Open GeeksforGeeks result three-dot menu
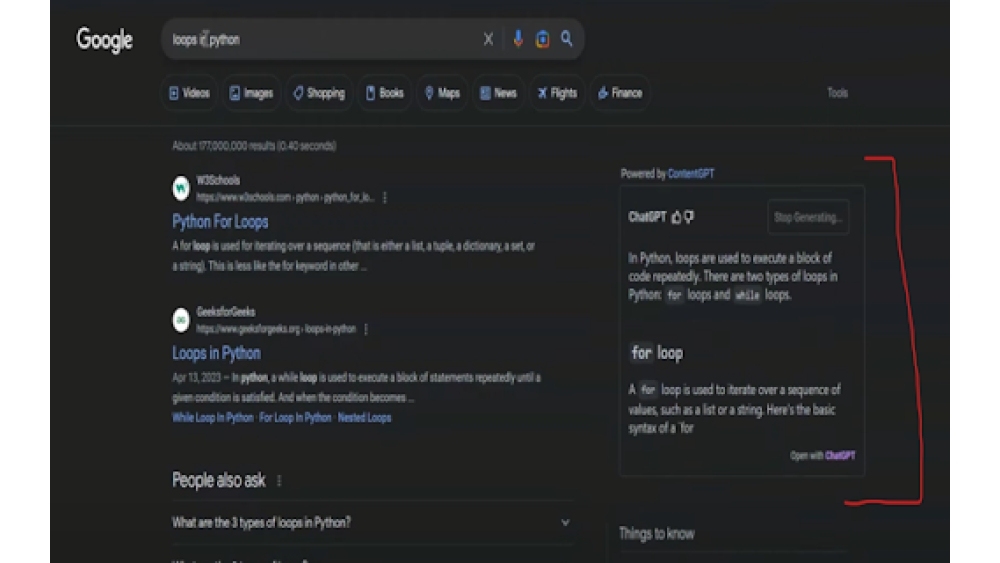The image size is (1000, 563). click(366, 329)
